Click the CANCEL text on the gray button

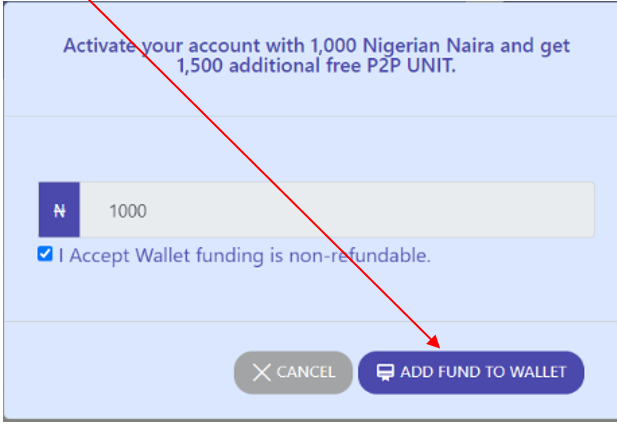[306, 372]
